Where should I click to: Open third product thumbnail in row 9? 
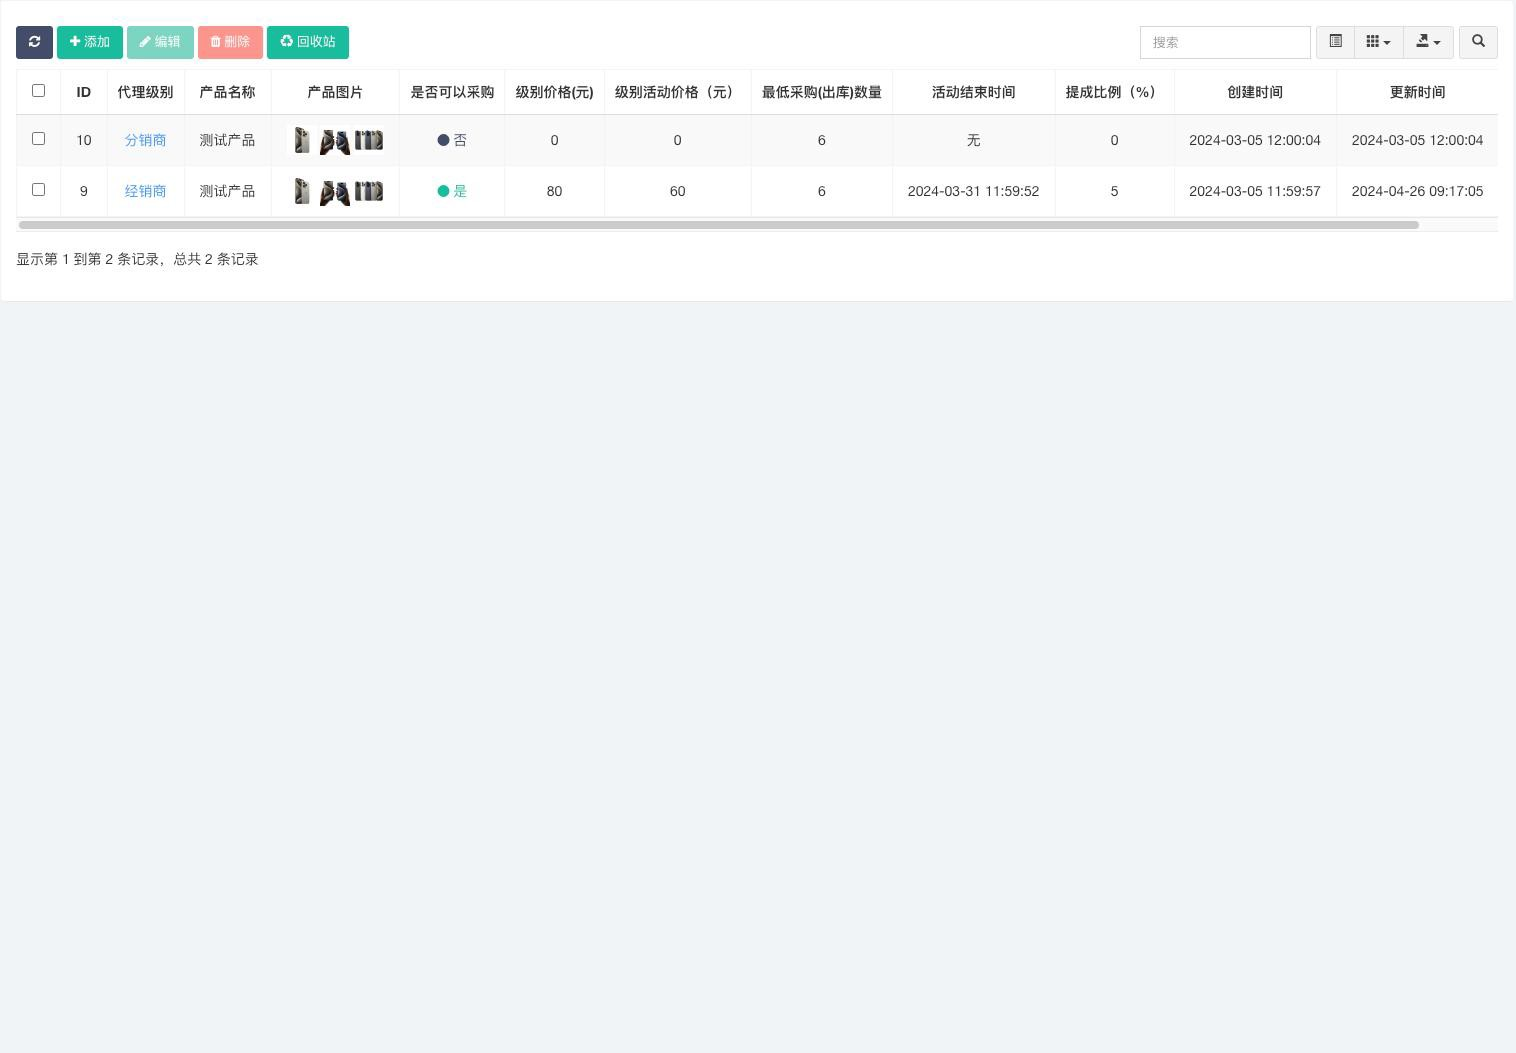368,191
